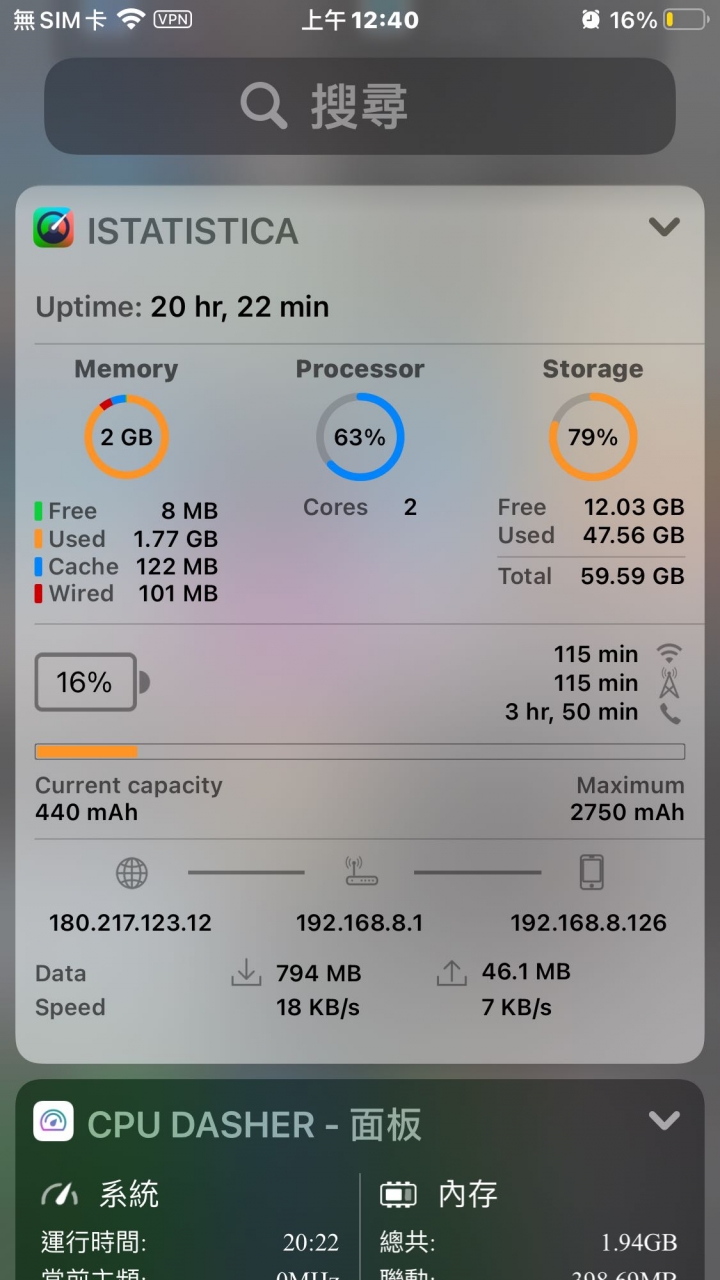
Task: Tap the Storage 79% ring gauge
Action: click(593, 437)
